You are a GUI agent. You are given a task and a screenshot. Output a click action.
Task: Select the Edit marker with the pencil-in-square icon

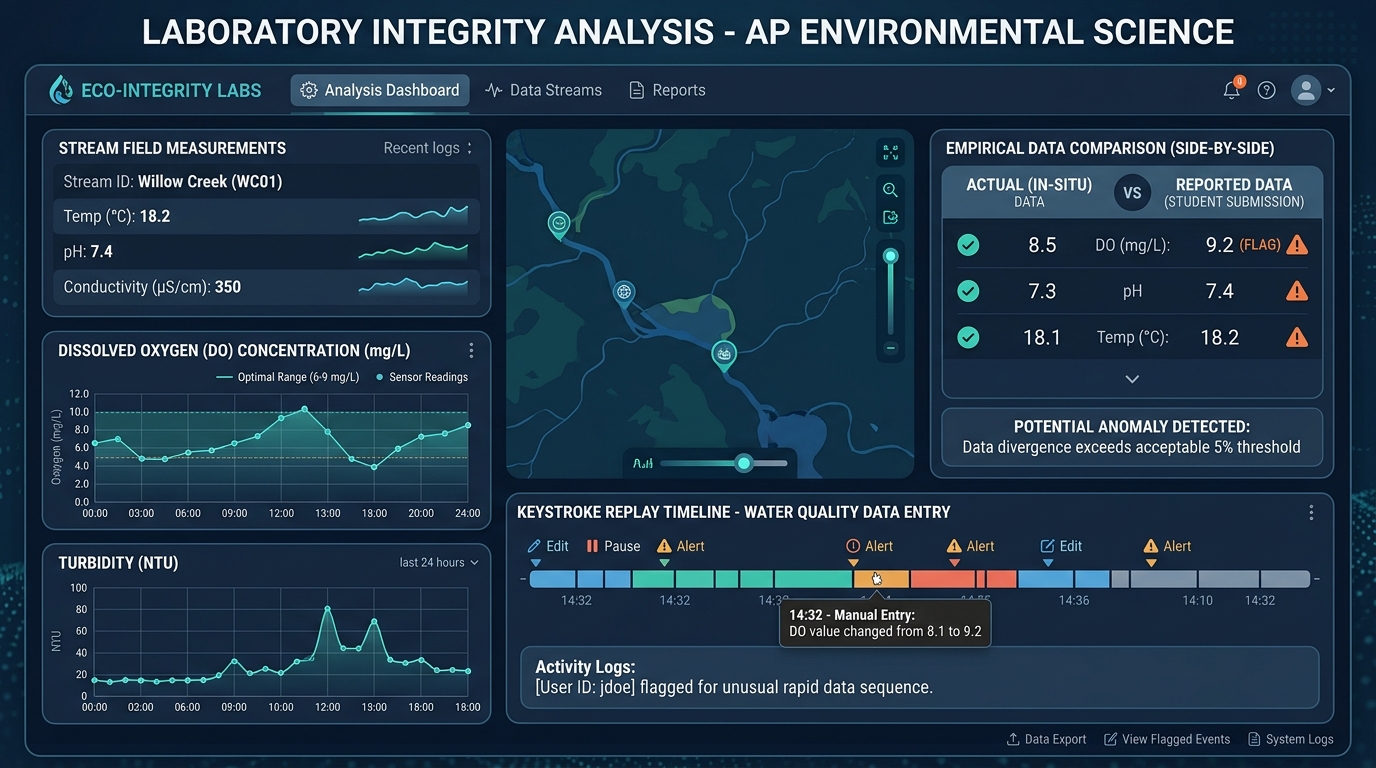[1061, 546]
